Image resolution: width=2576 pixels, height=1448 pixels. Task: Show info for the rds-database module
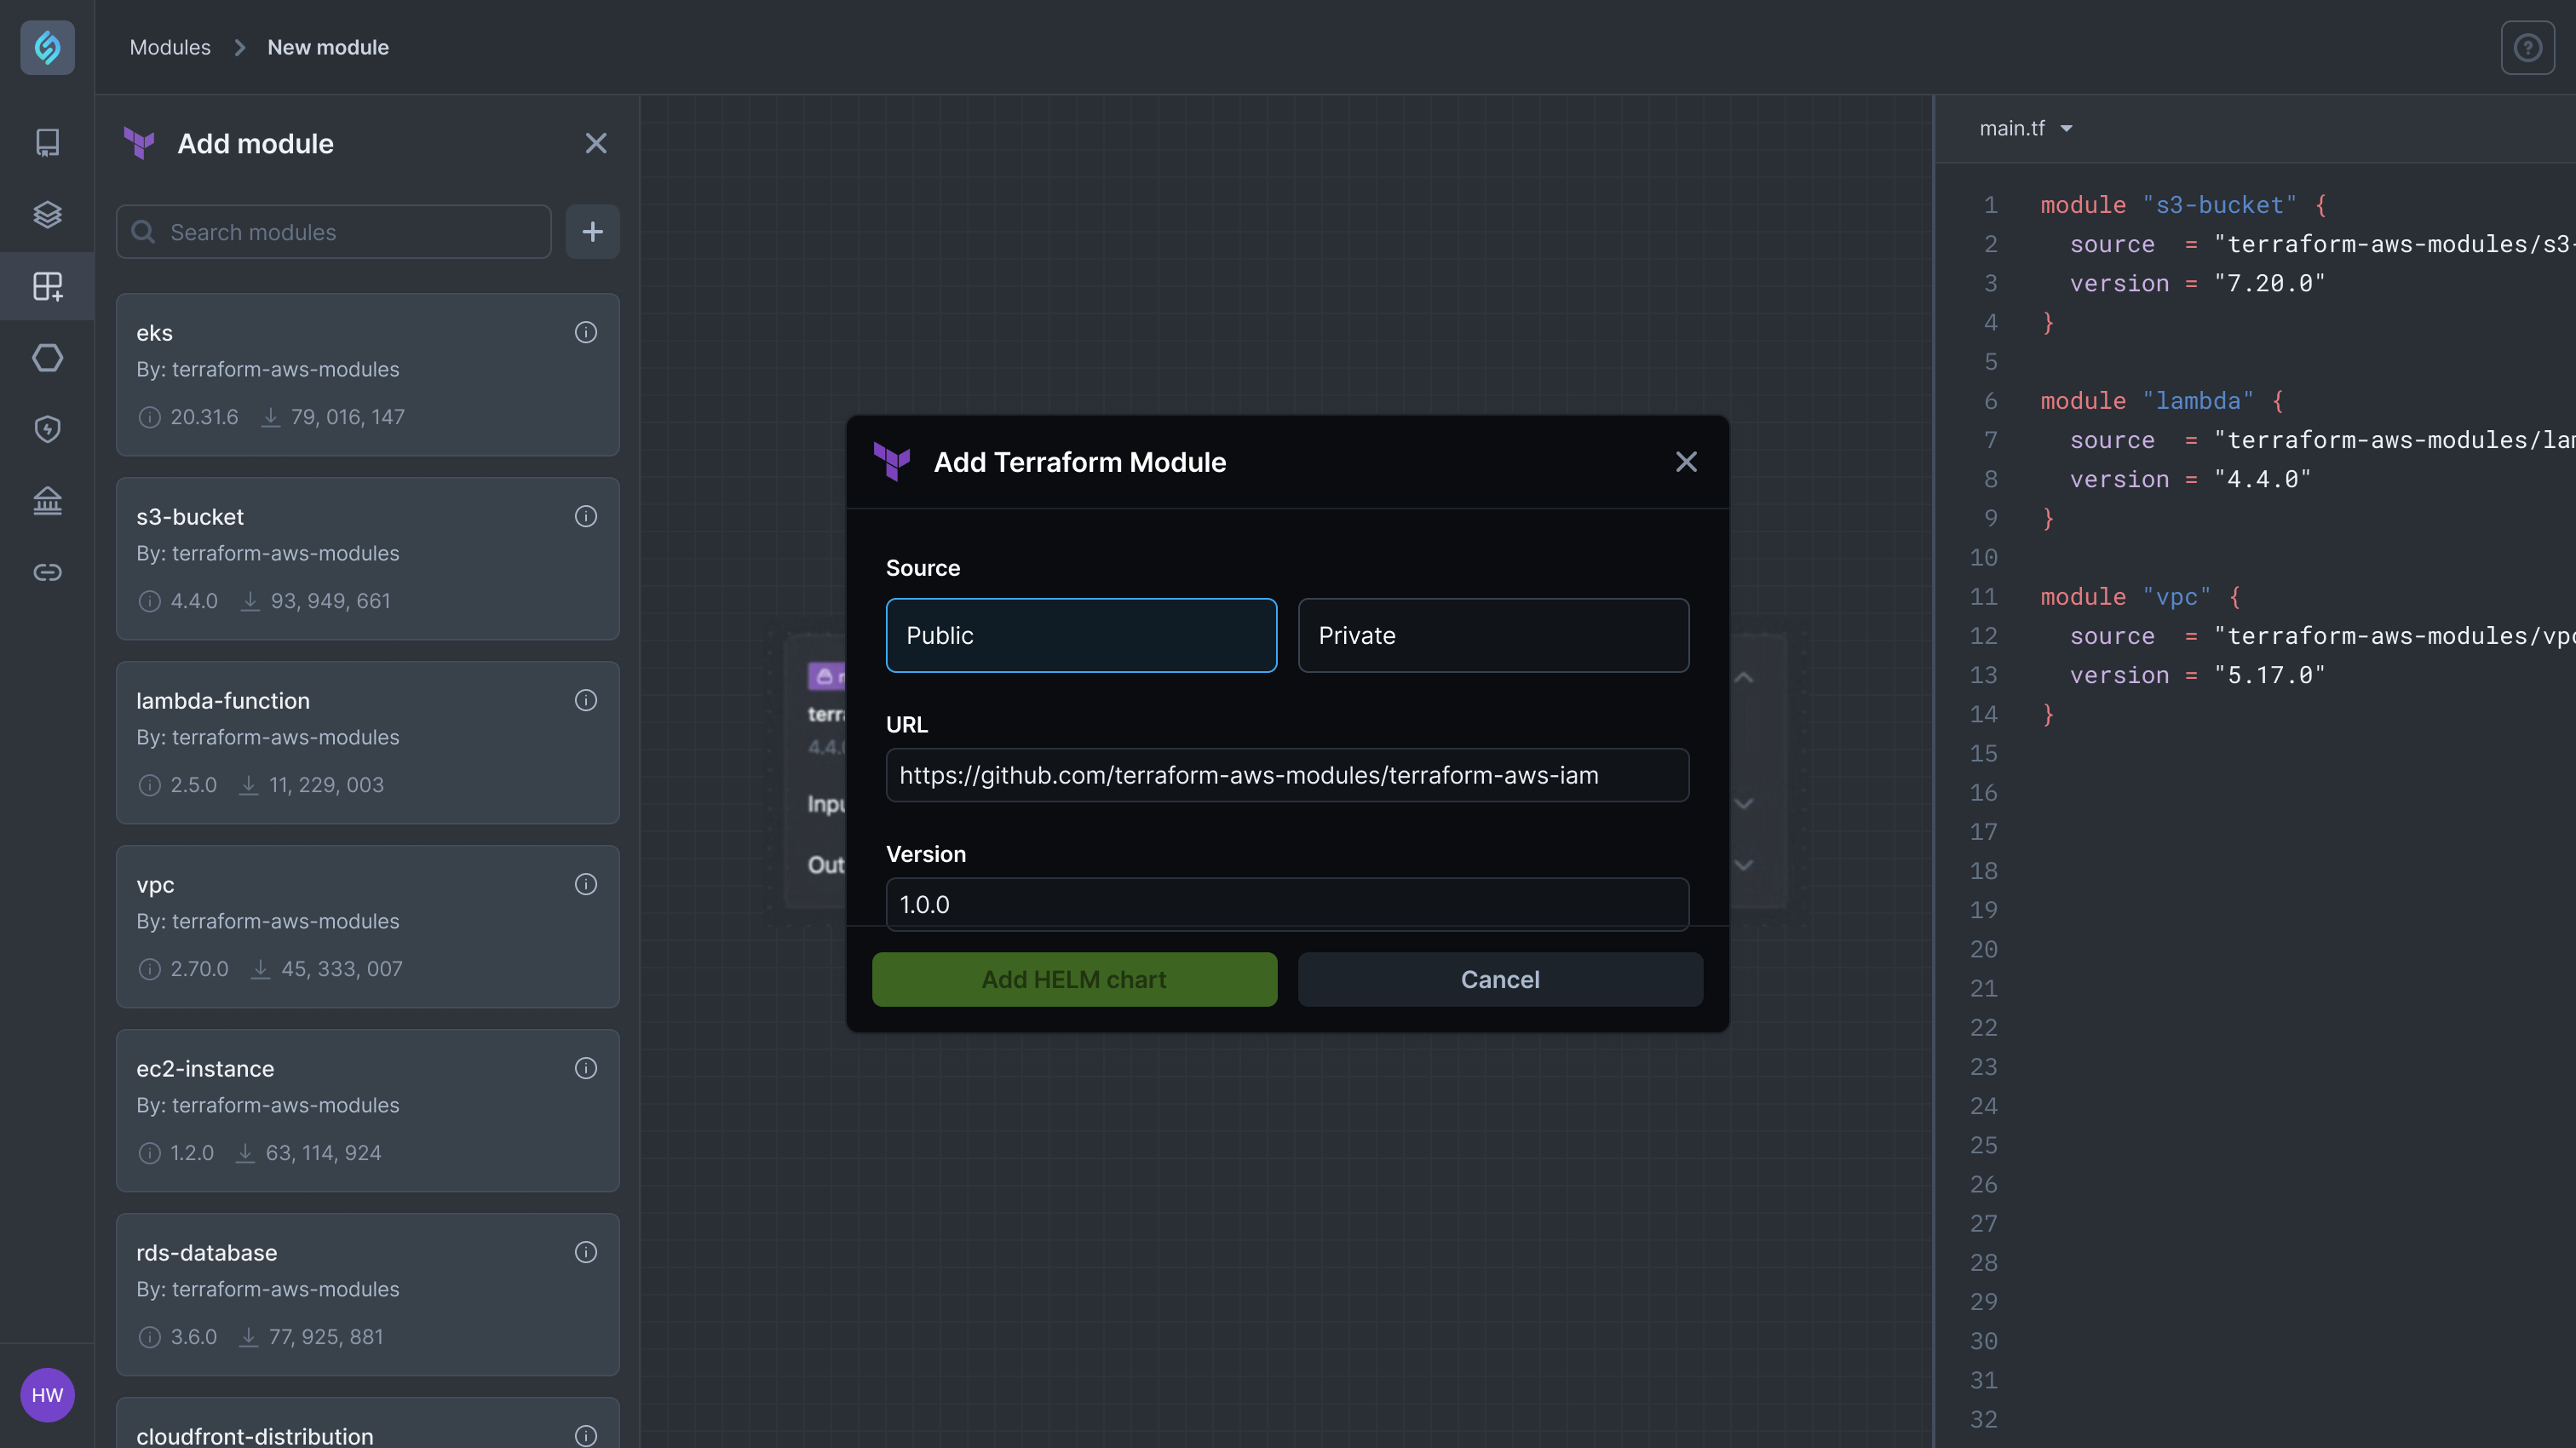tap(586, 1252)
